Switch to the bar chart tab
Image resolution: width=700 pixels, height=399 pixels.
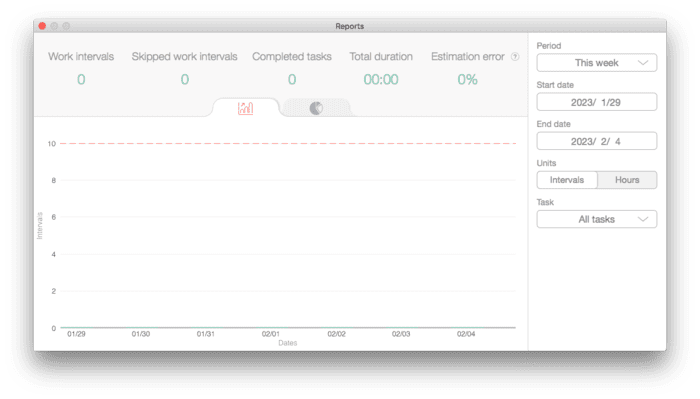coord(246,108)
